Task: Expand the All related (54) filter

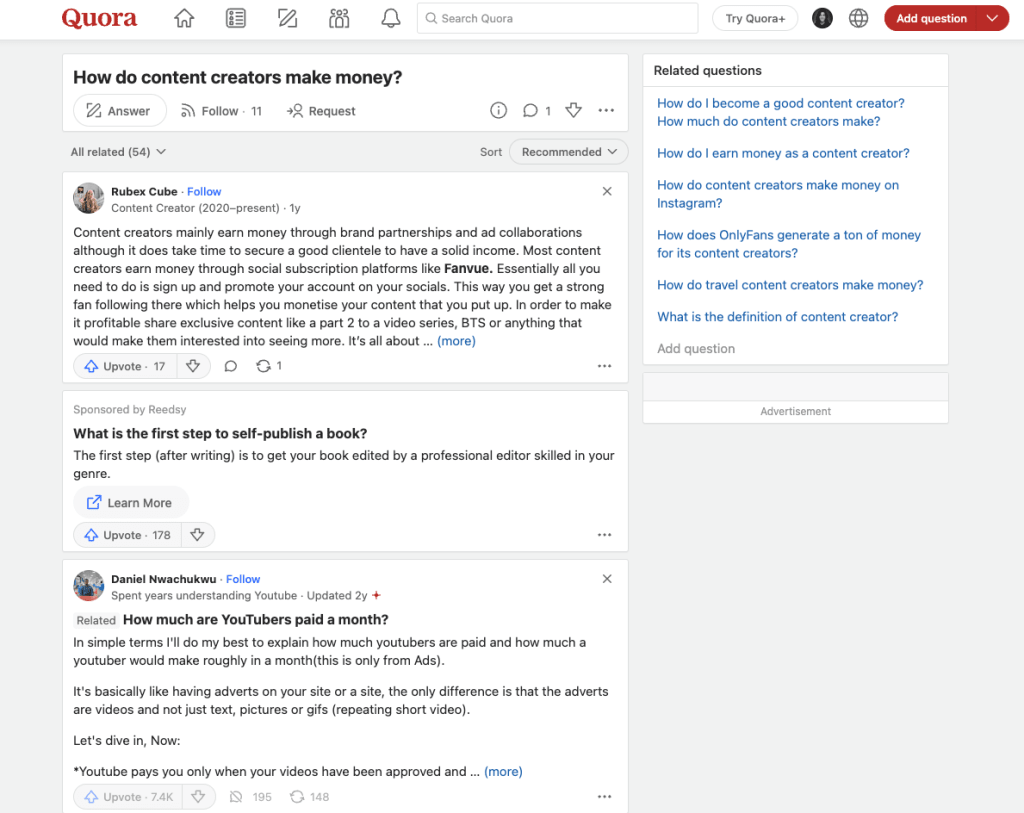Action: 118,151
